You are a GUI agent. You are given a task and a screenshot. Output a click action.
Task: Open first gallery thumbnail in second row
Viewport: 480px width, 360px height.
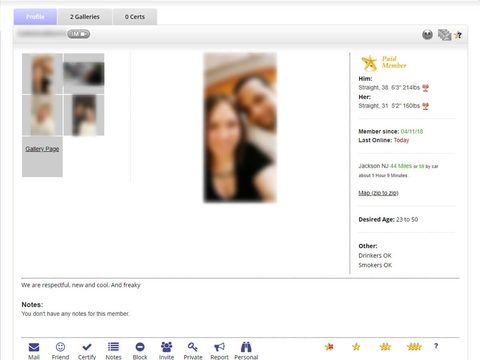pyautogui.click(x=42, y=115)
